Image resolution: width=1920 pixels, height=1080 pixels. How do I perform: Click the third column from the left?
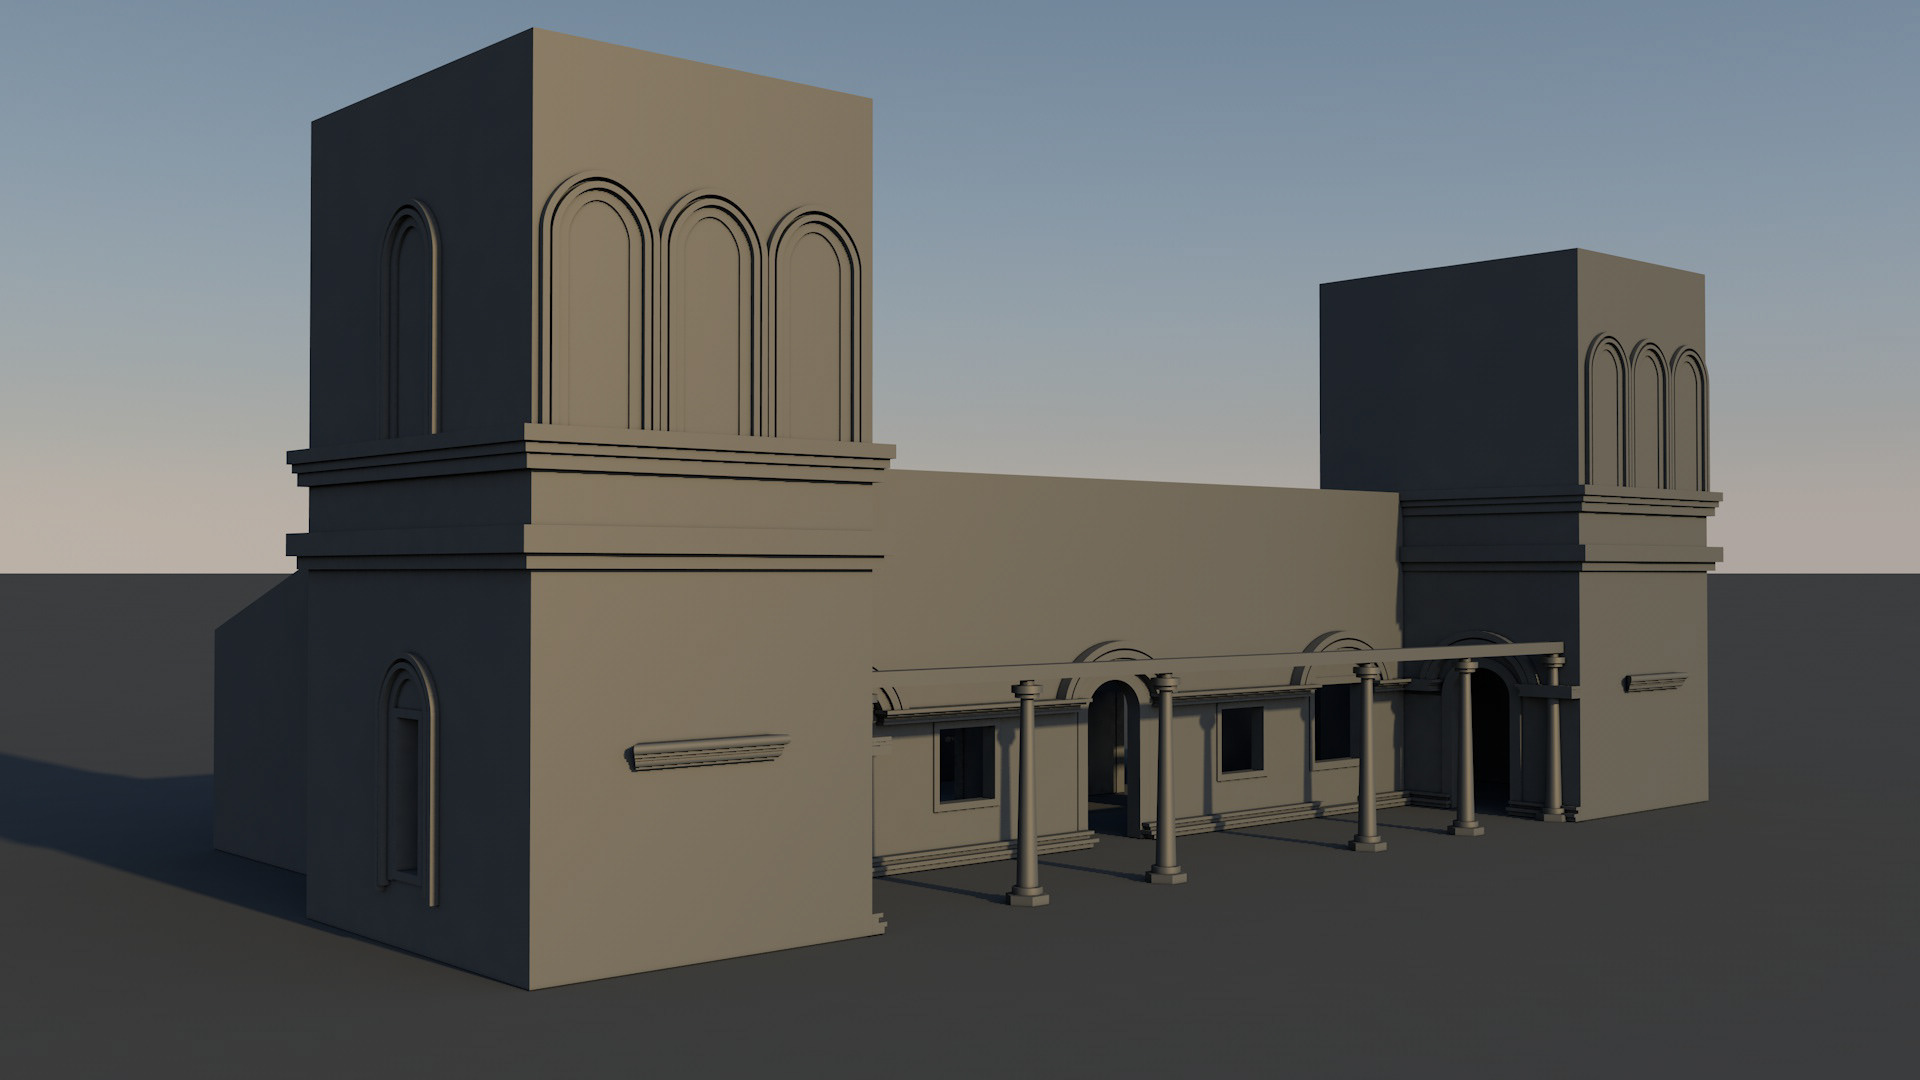click(x=1367, y=755)
